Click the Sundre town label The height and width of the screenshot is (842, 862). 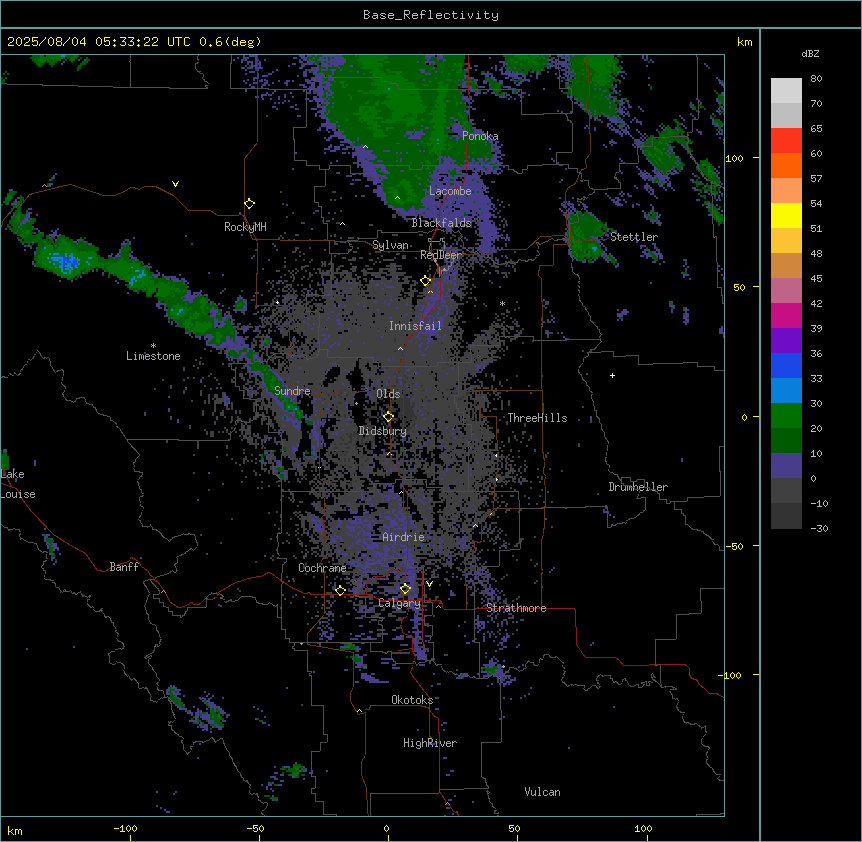tap(292, 391)
